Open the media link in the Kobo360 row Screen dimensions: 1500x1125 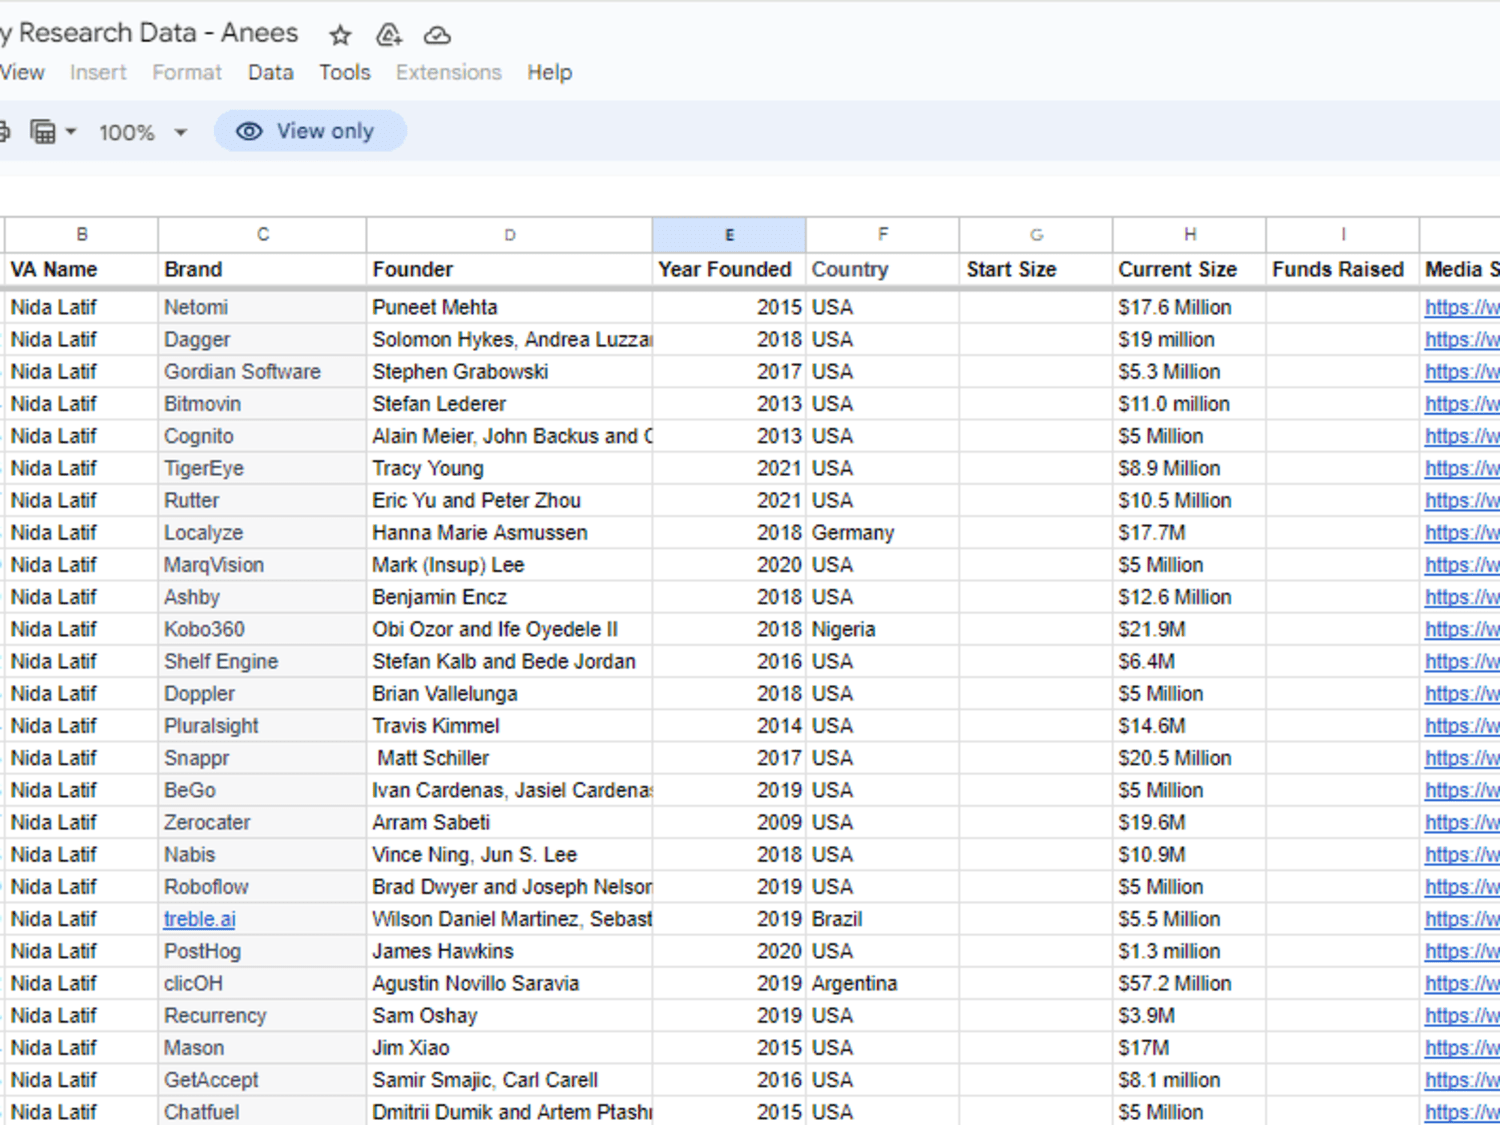1462,629
